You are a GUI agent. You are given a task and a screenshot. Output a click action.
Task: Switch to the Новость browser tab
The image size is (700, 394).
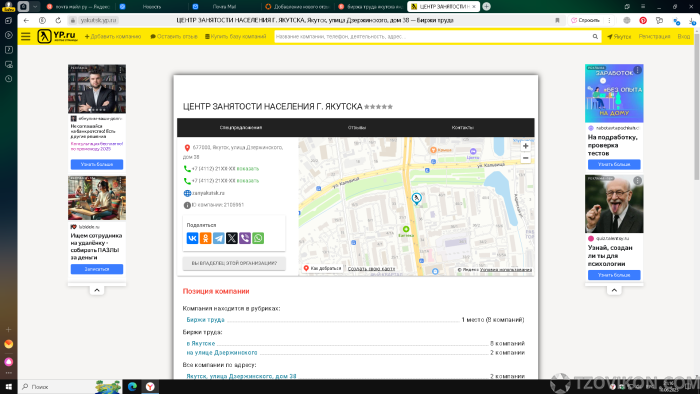coord(152,7)
